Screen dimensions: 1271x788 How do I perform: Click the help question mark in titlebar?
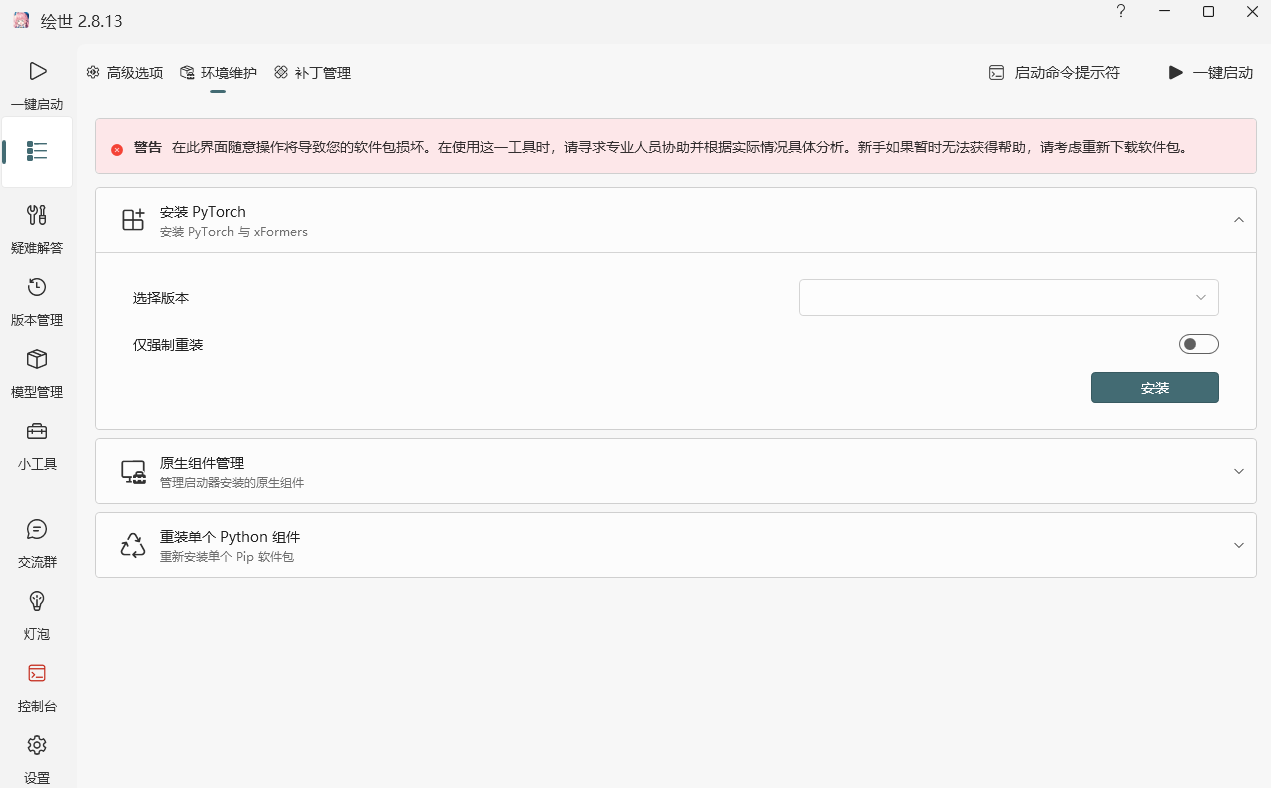point(1120,12)
